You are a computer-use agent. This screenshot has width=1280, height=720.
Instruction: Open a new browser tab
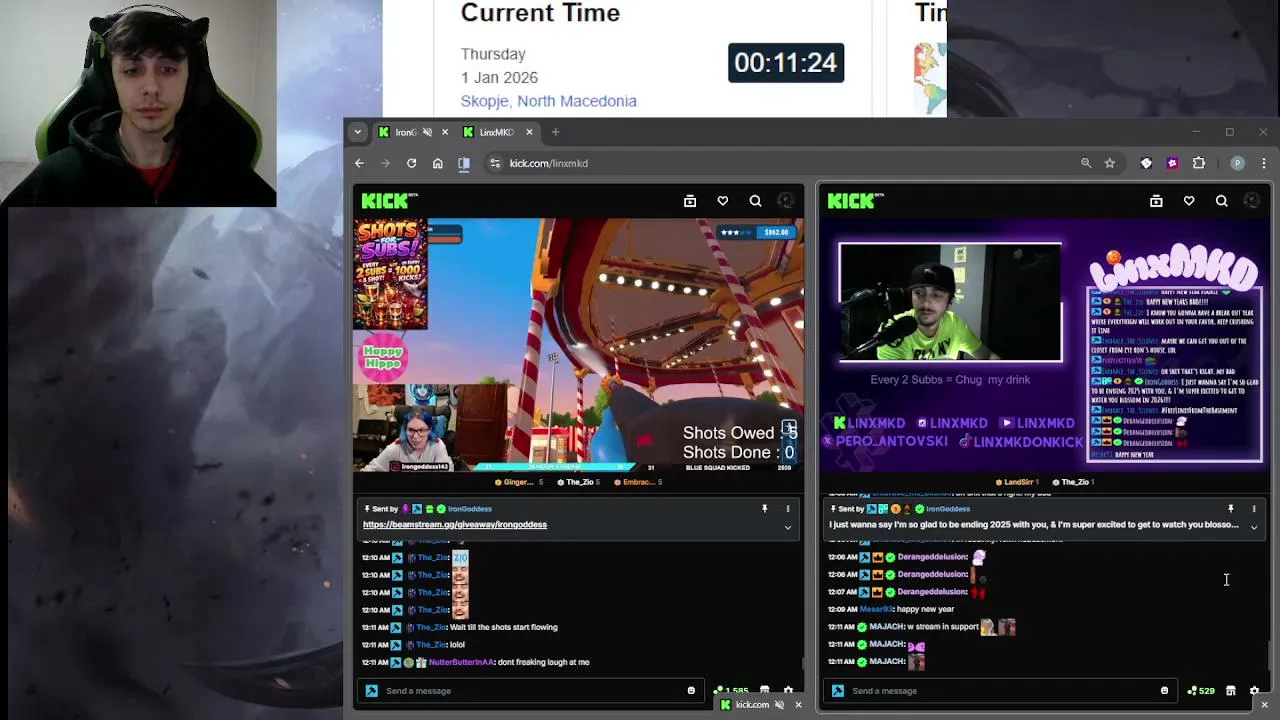pos(555,132)
